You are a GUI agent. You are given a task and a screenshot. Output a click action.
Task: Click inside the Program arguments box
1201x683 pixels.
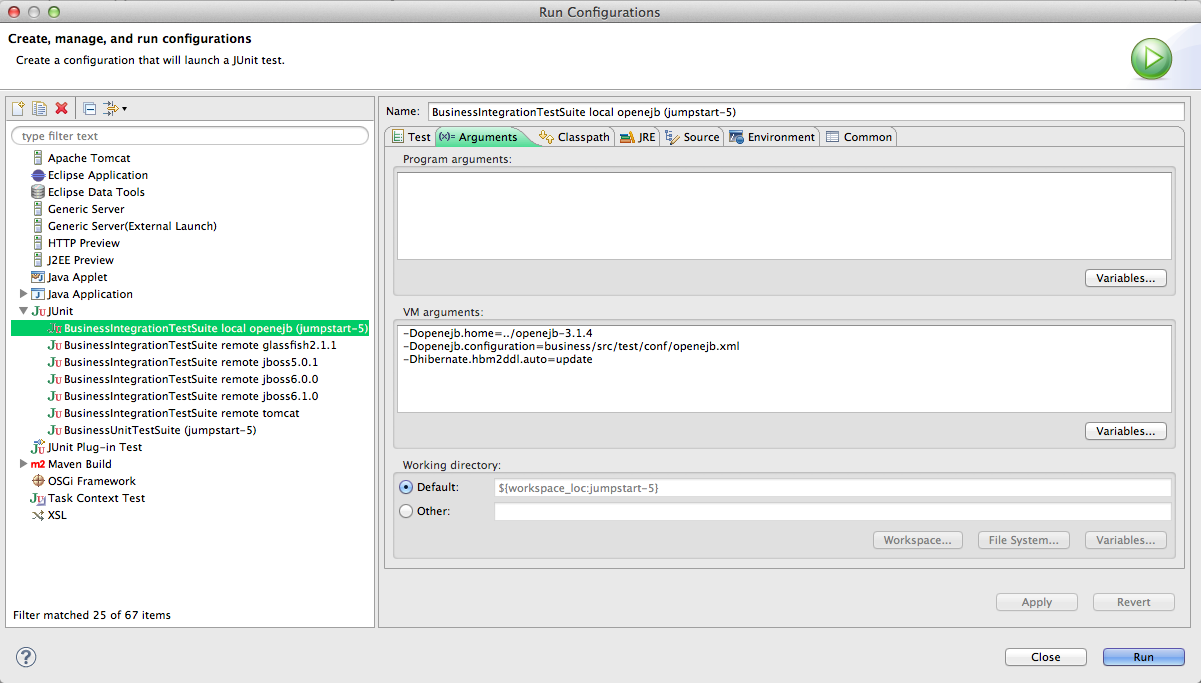click(784, 216)
